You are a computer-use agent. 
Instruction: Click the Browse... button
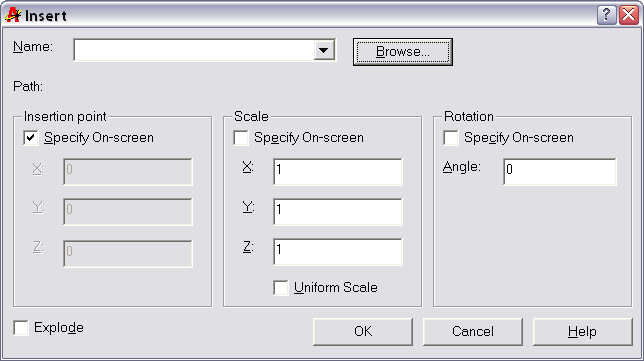(402, 52)
